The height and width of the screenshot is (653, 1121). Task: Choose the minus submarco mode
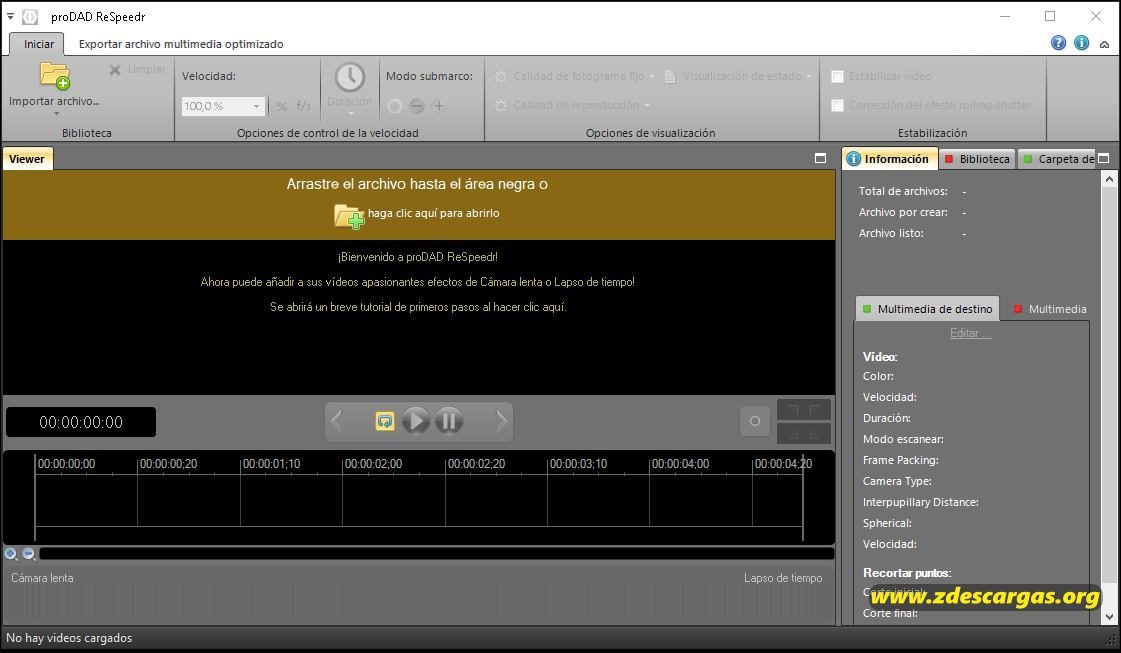pyautogui.click(x=417, y=106)
